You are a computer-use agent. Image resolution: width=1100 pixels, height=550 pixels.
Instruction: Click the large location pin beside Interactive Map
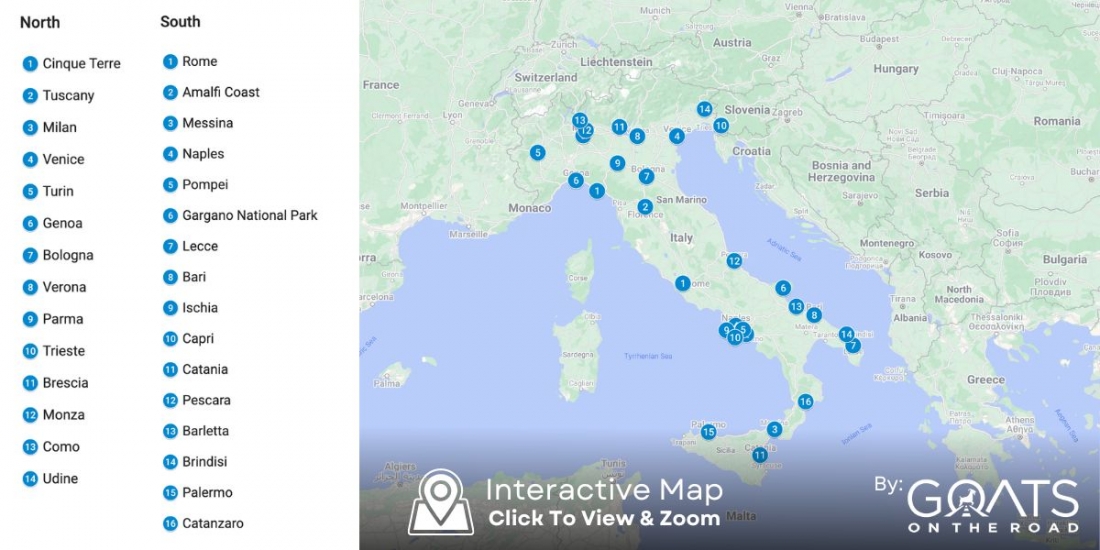[441, 501]
